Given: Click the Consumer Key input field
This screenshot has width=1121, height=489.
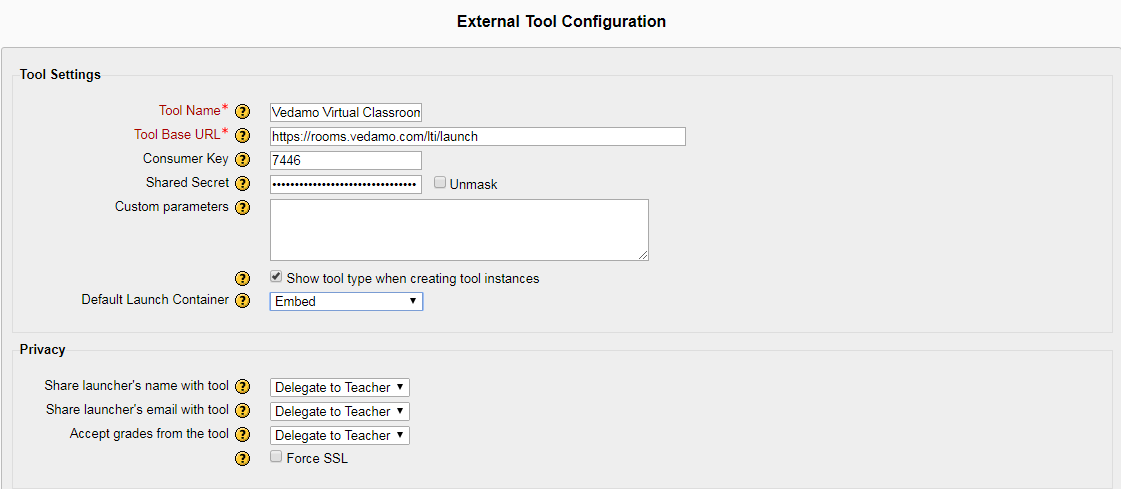Looking at the screenshot, I should point(346,160).
